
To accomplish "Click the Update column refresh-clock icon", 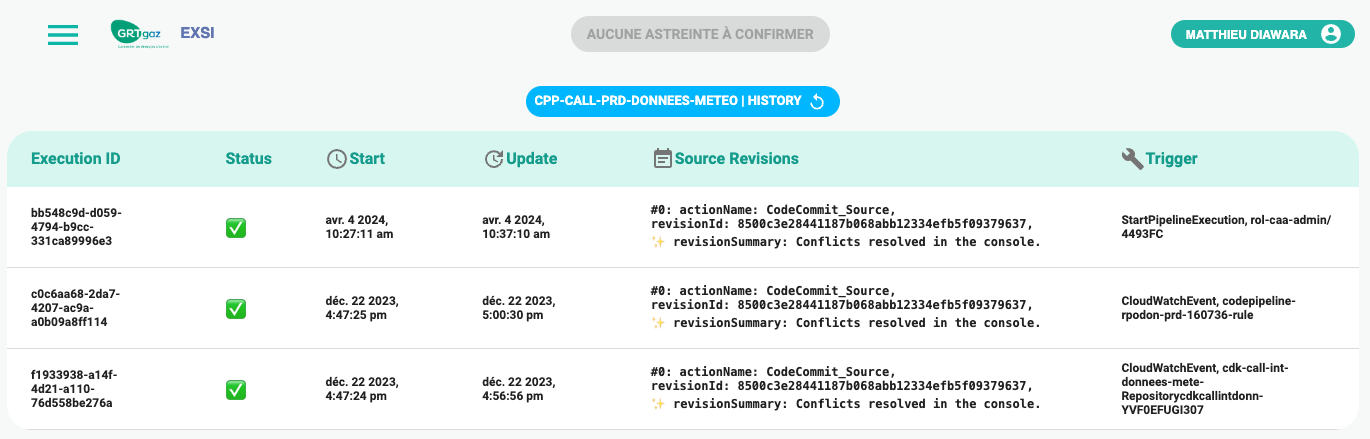I will point(494,159).
